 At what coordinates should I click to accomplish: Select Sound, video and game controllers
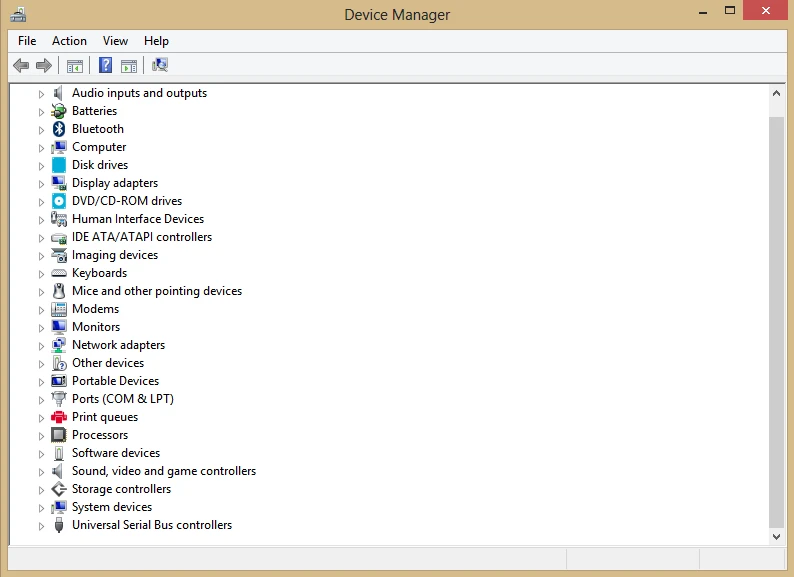point(163,471)
